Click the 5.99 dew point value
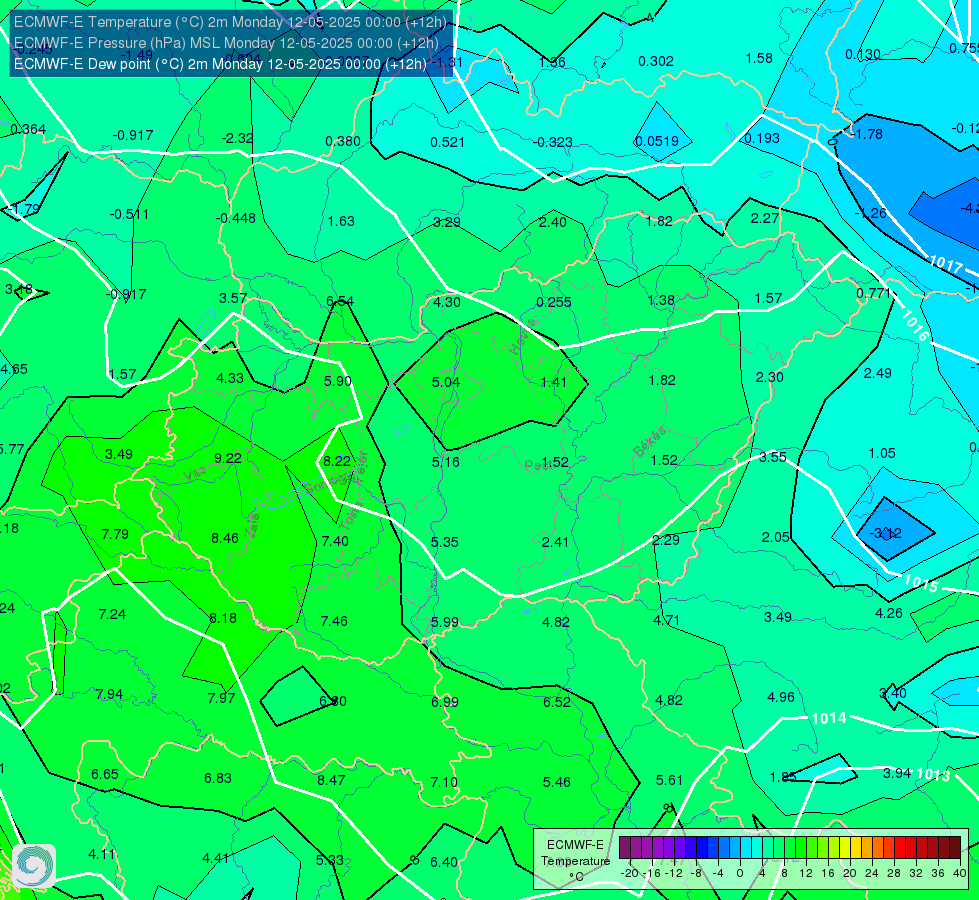 [x=445, y=622]
